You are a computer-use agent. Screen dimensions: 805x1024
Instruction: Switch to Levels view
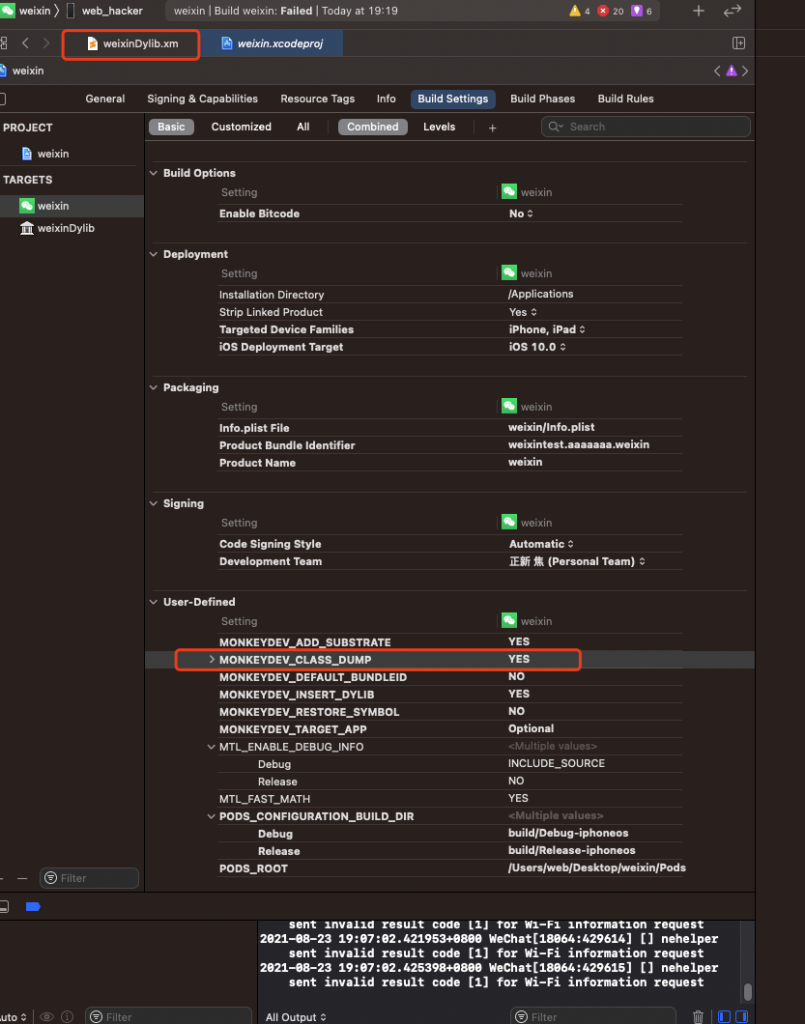439,127
